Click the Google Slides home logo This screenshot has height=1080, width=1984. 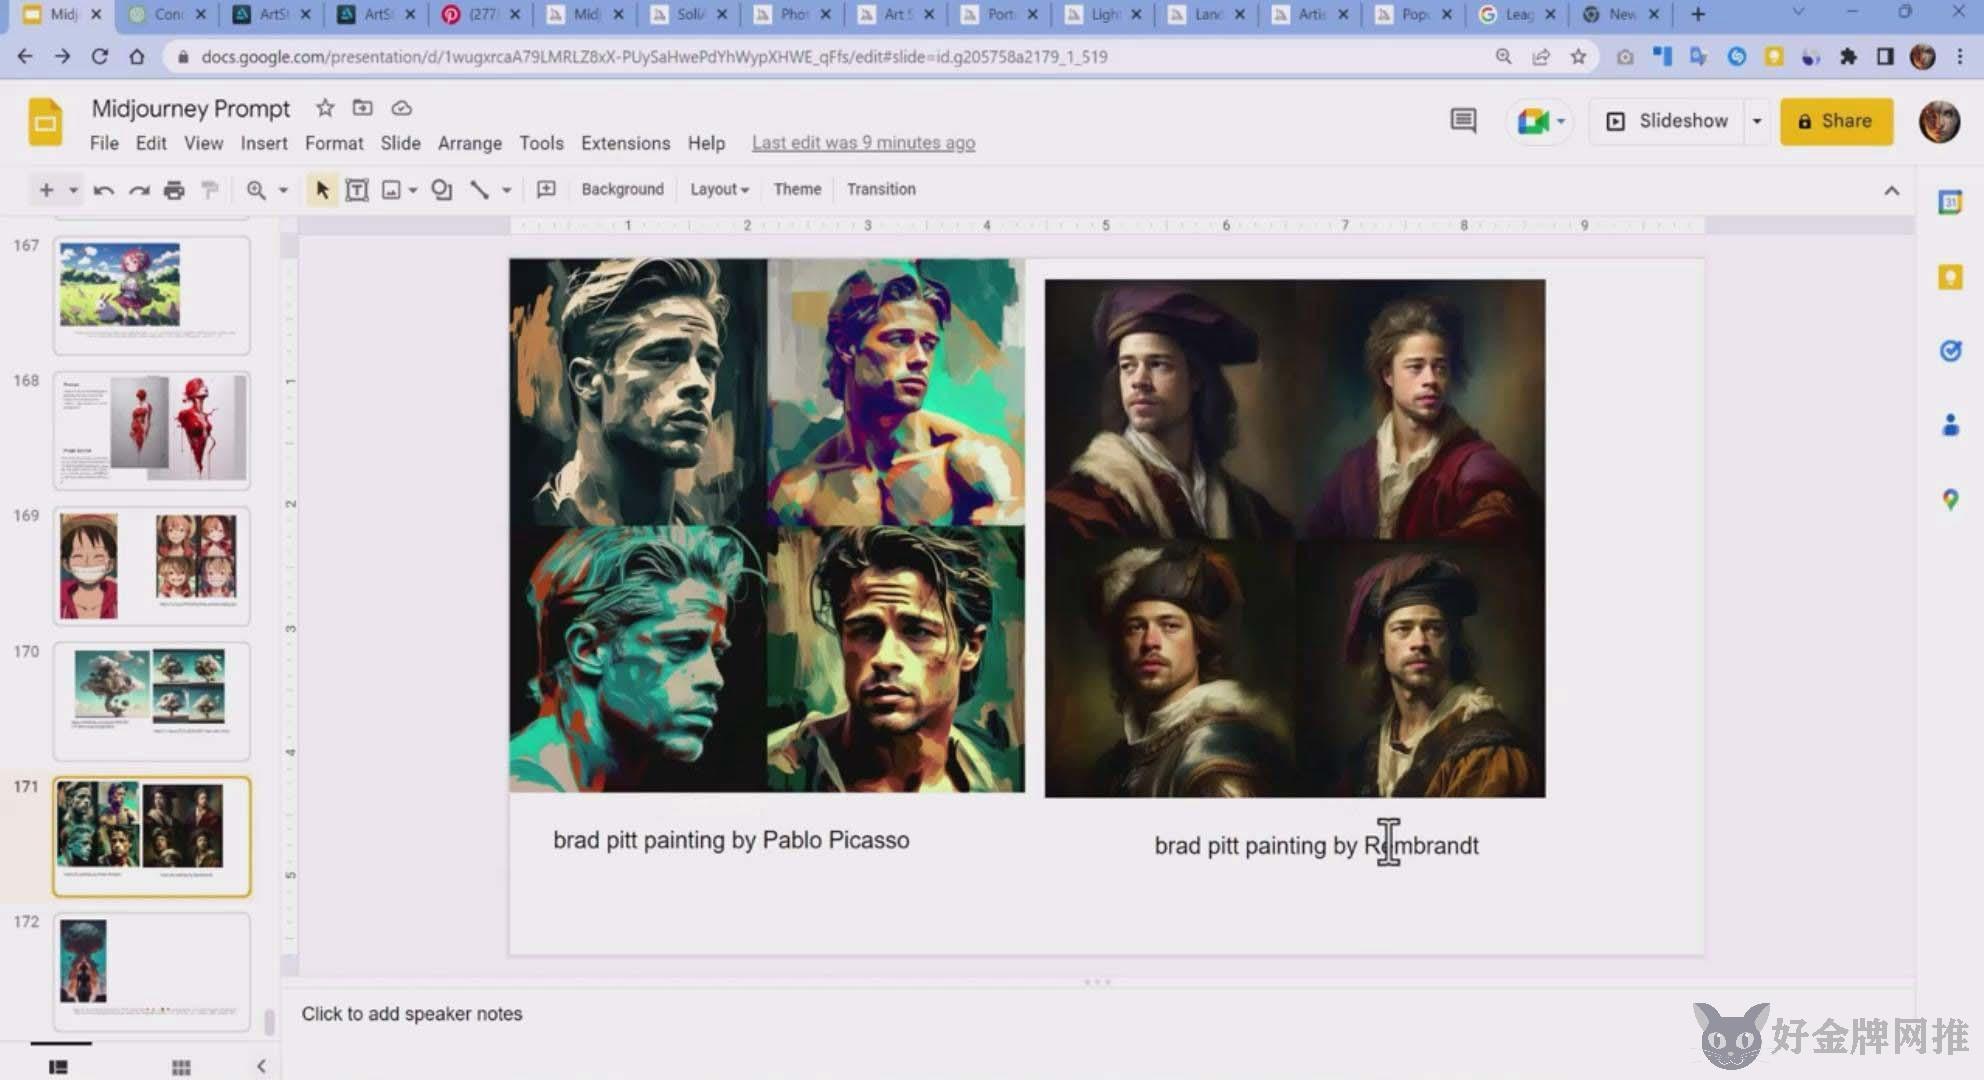(45, 123)
